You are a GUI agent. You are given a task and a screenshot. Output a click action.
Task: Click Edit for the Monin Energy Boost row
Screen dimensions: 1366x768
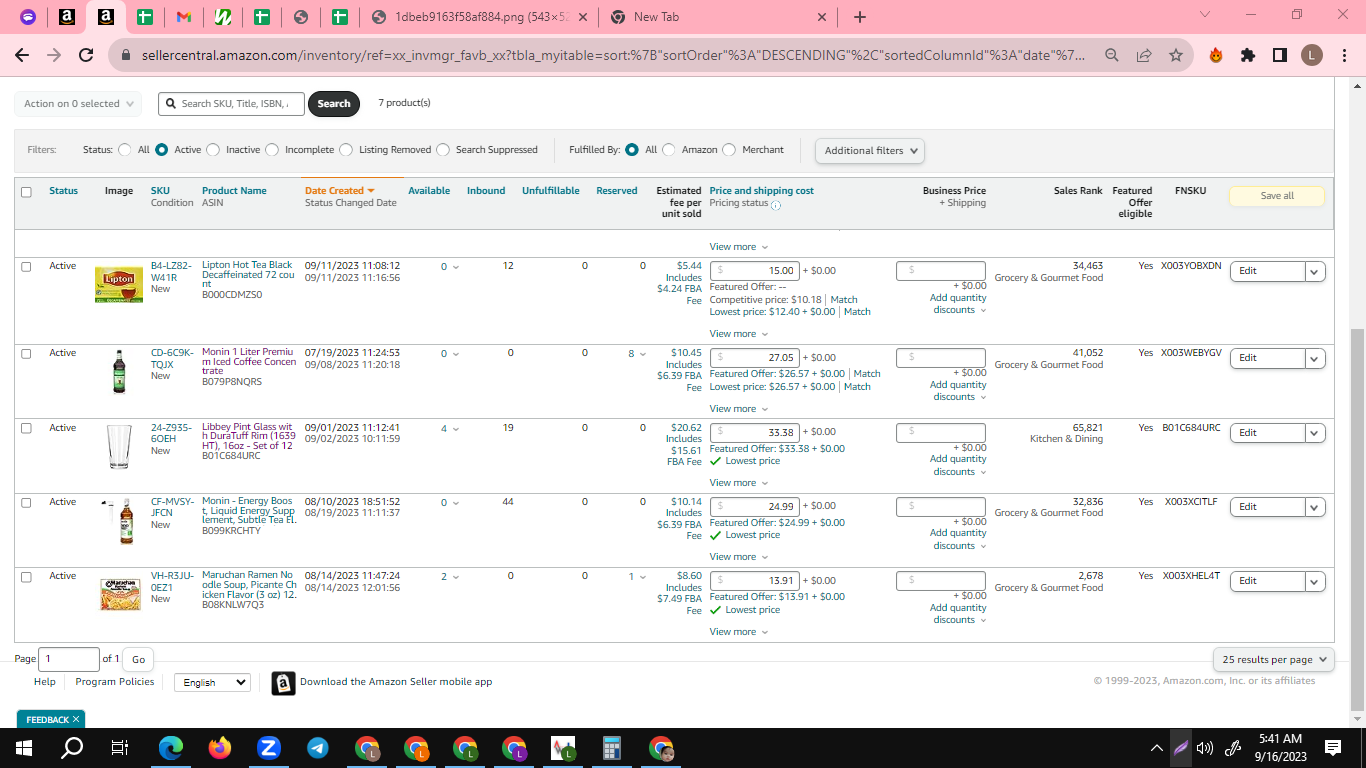1267,507
